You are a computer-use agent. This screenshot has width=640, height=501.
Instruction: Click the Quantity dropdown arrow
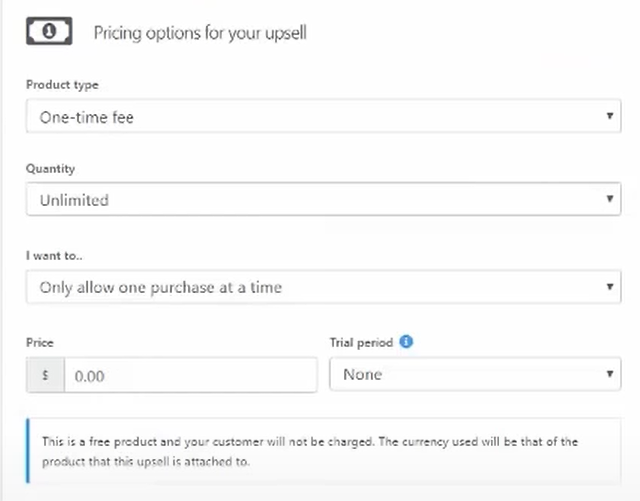(610, 199)
